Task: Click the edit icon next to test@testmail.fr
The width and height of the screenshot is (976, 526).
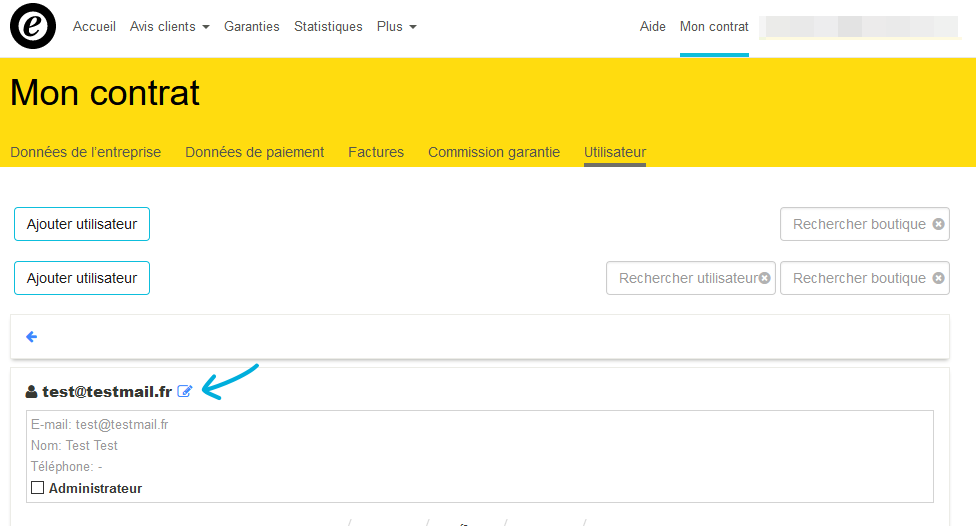Action: tap(185, 391)
